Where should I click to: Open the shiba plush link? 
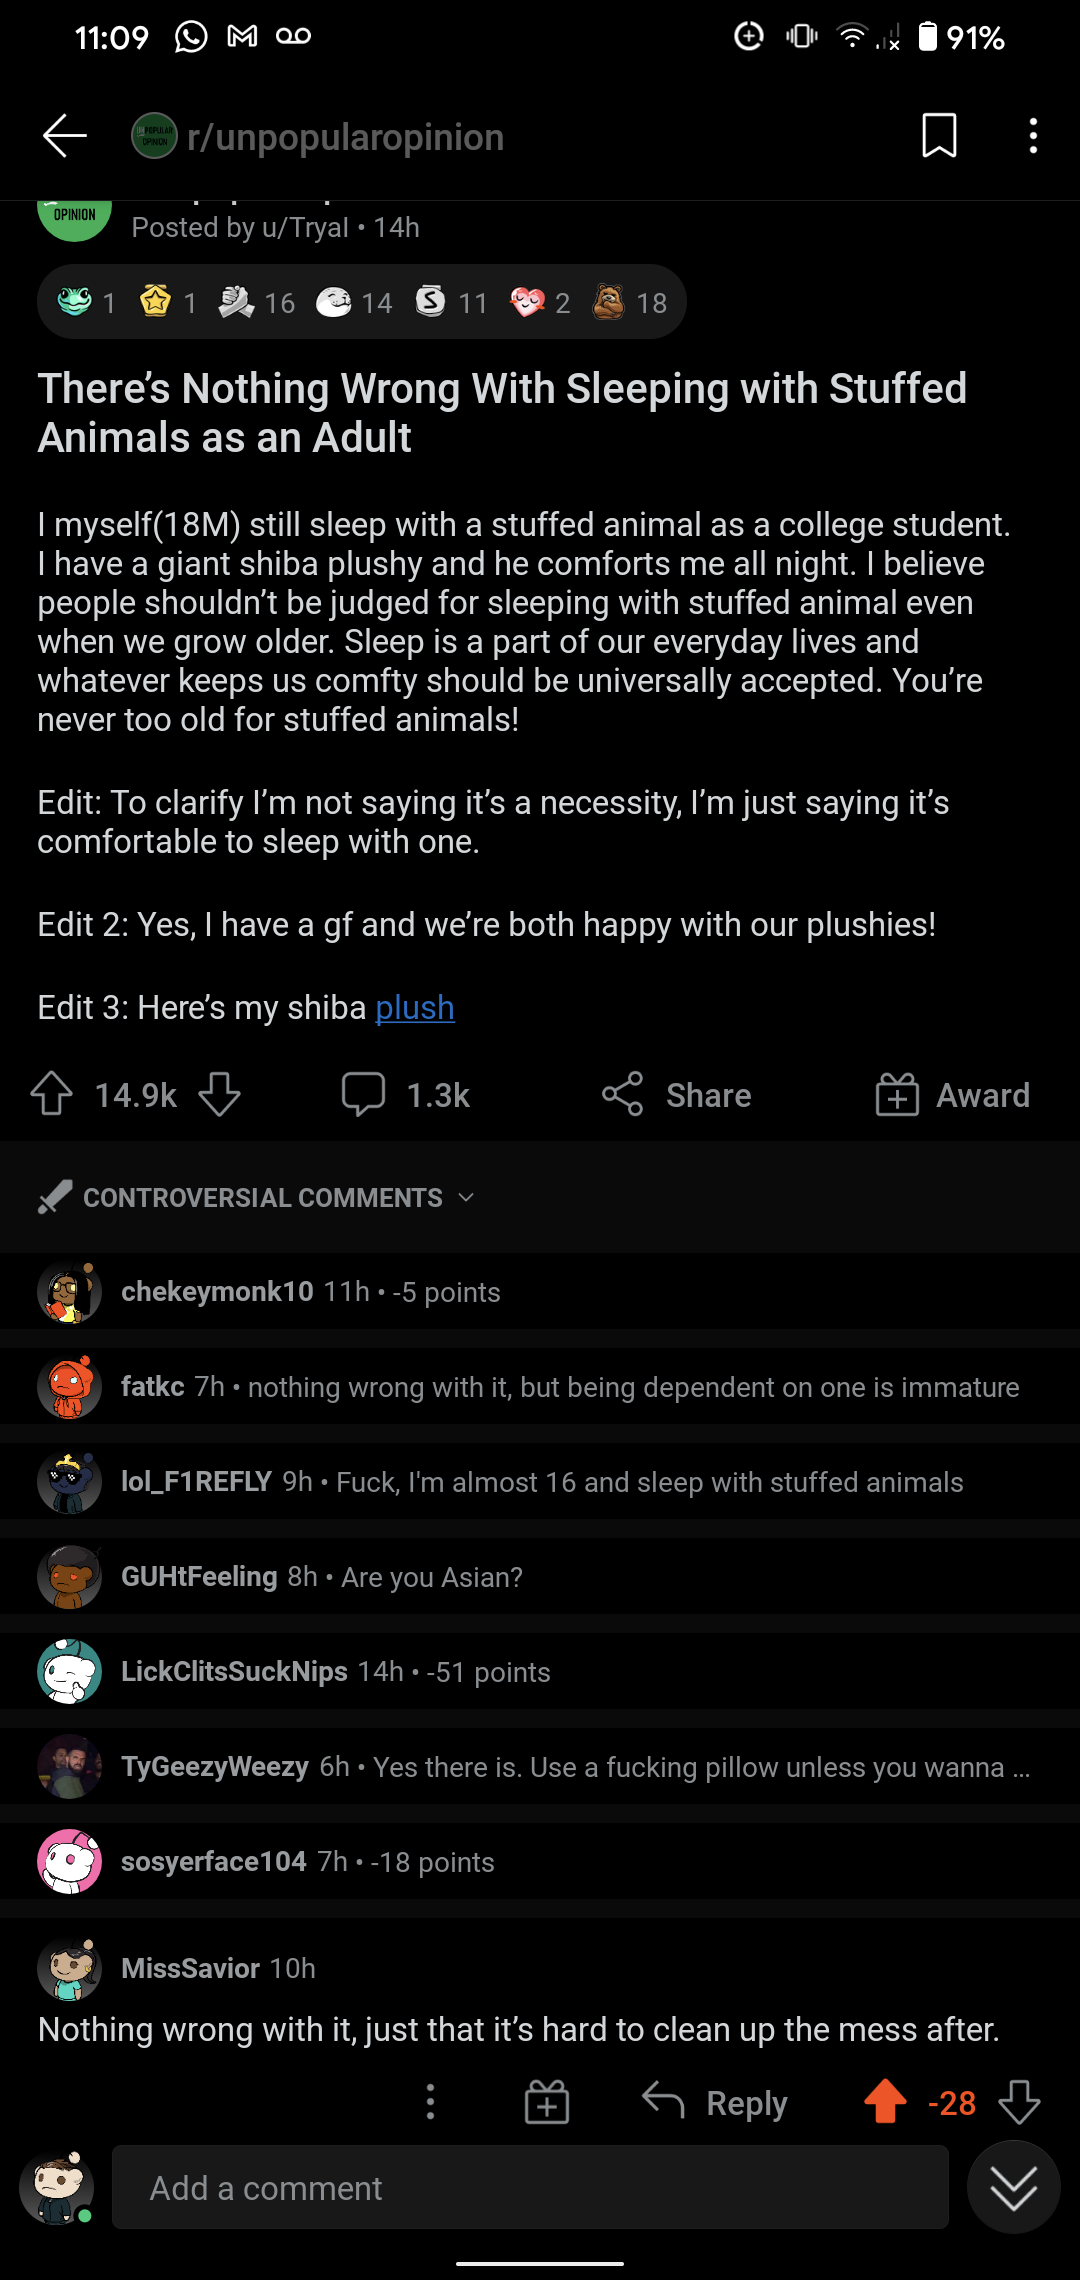click(414, 1007)
